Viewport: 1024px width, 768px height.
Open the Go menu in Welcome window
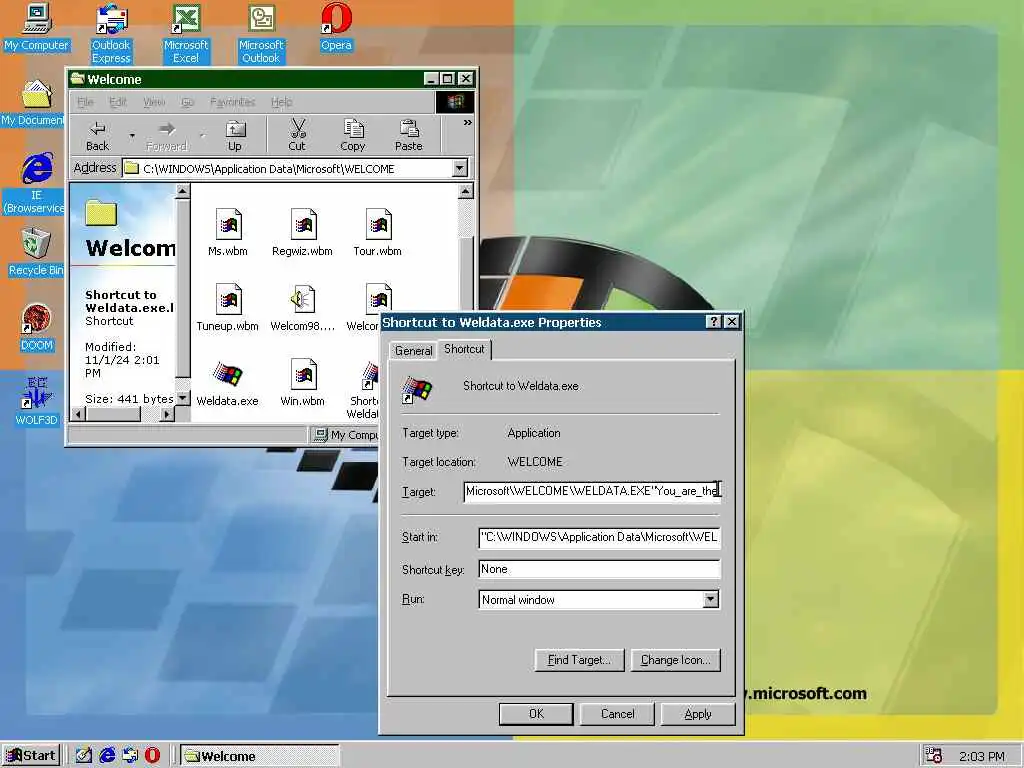(x=187, y=102)
